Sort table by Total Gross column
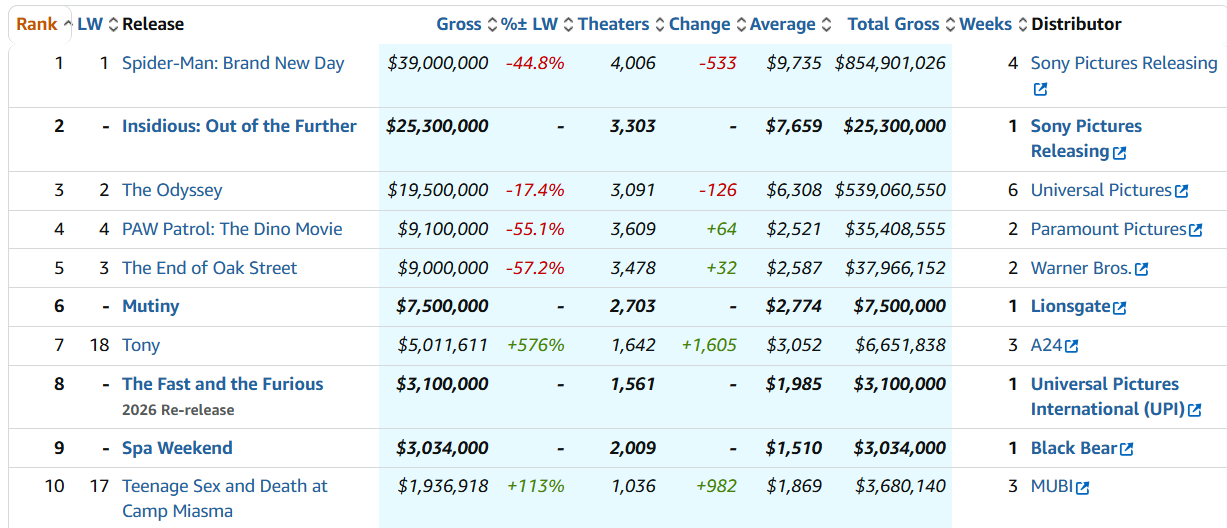The height and width of the screenshot is (528, 1227). (901, 24)
